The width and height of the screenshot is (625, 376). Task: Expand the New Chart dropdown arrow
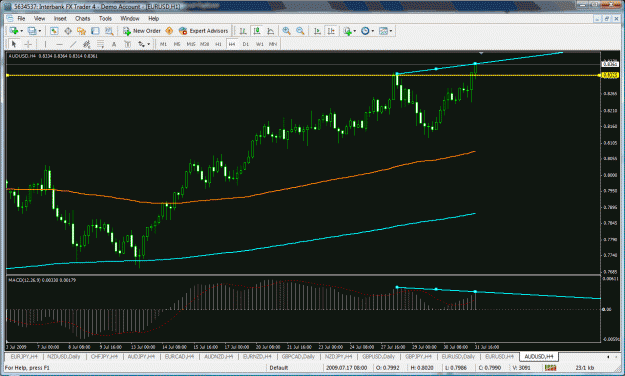tap(22, 31)
